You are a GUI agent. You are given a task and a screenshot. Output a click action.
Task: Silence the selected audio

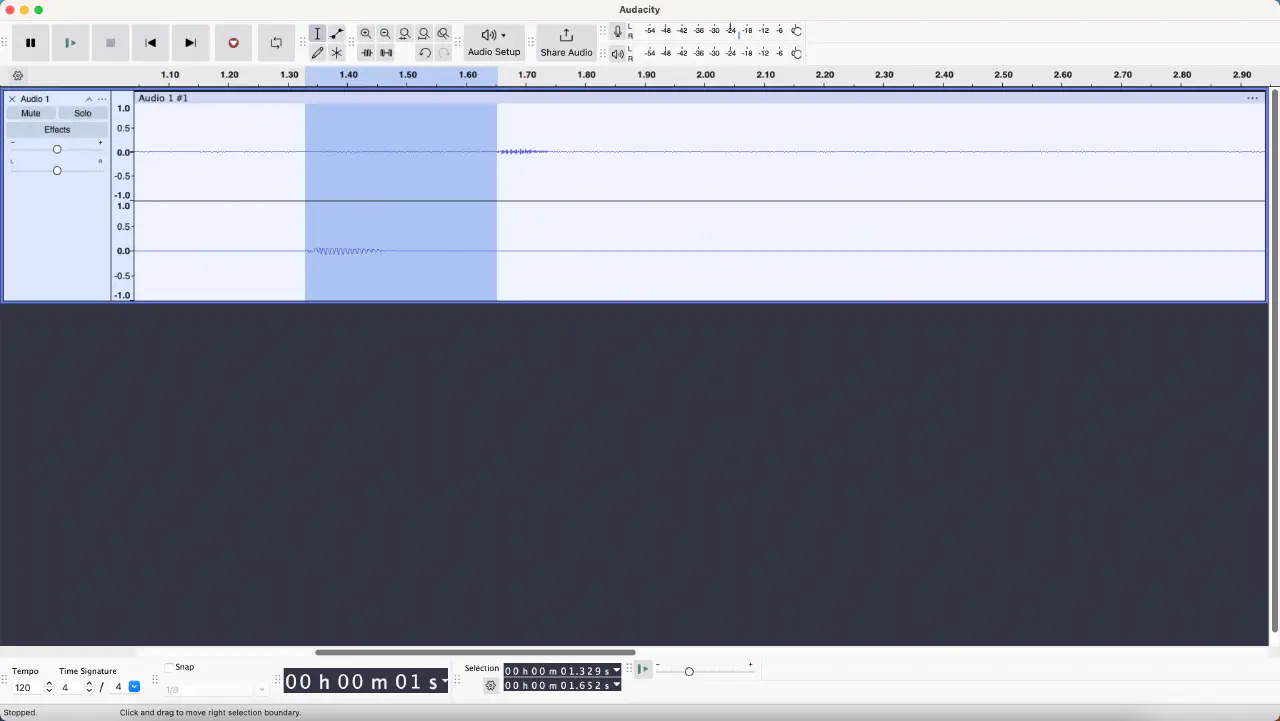[x=386, y=53]
